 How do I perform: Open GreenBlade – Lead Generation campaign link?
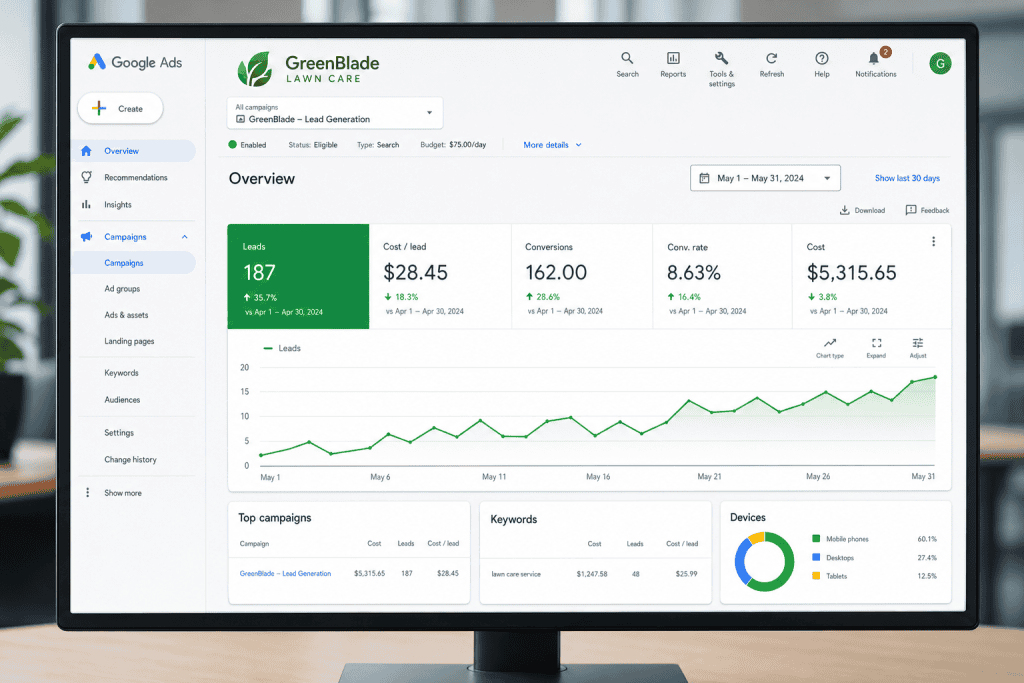(x=285, y=573)
